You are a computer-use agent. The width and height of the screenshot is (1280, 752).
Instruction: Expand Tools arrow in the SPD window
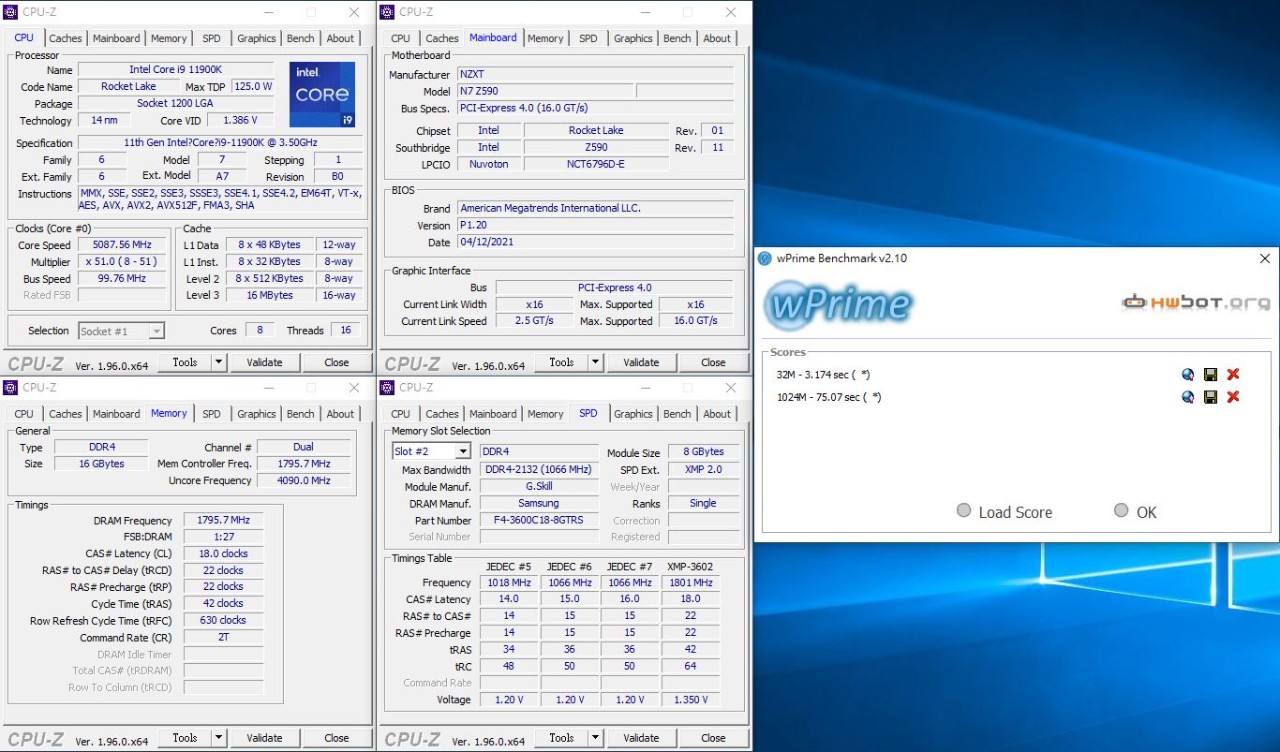click(595, 738)
